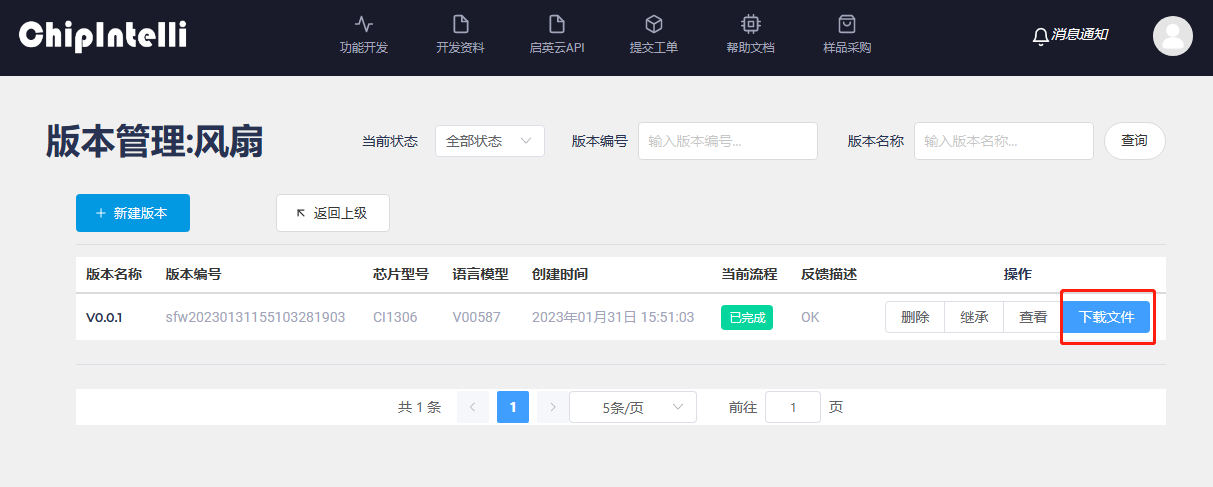Select page 1 in pagination
Image resolution: width=1213 pixels, height=487 pixels.
(x=513, y=407)
